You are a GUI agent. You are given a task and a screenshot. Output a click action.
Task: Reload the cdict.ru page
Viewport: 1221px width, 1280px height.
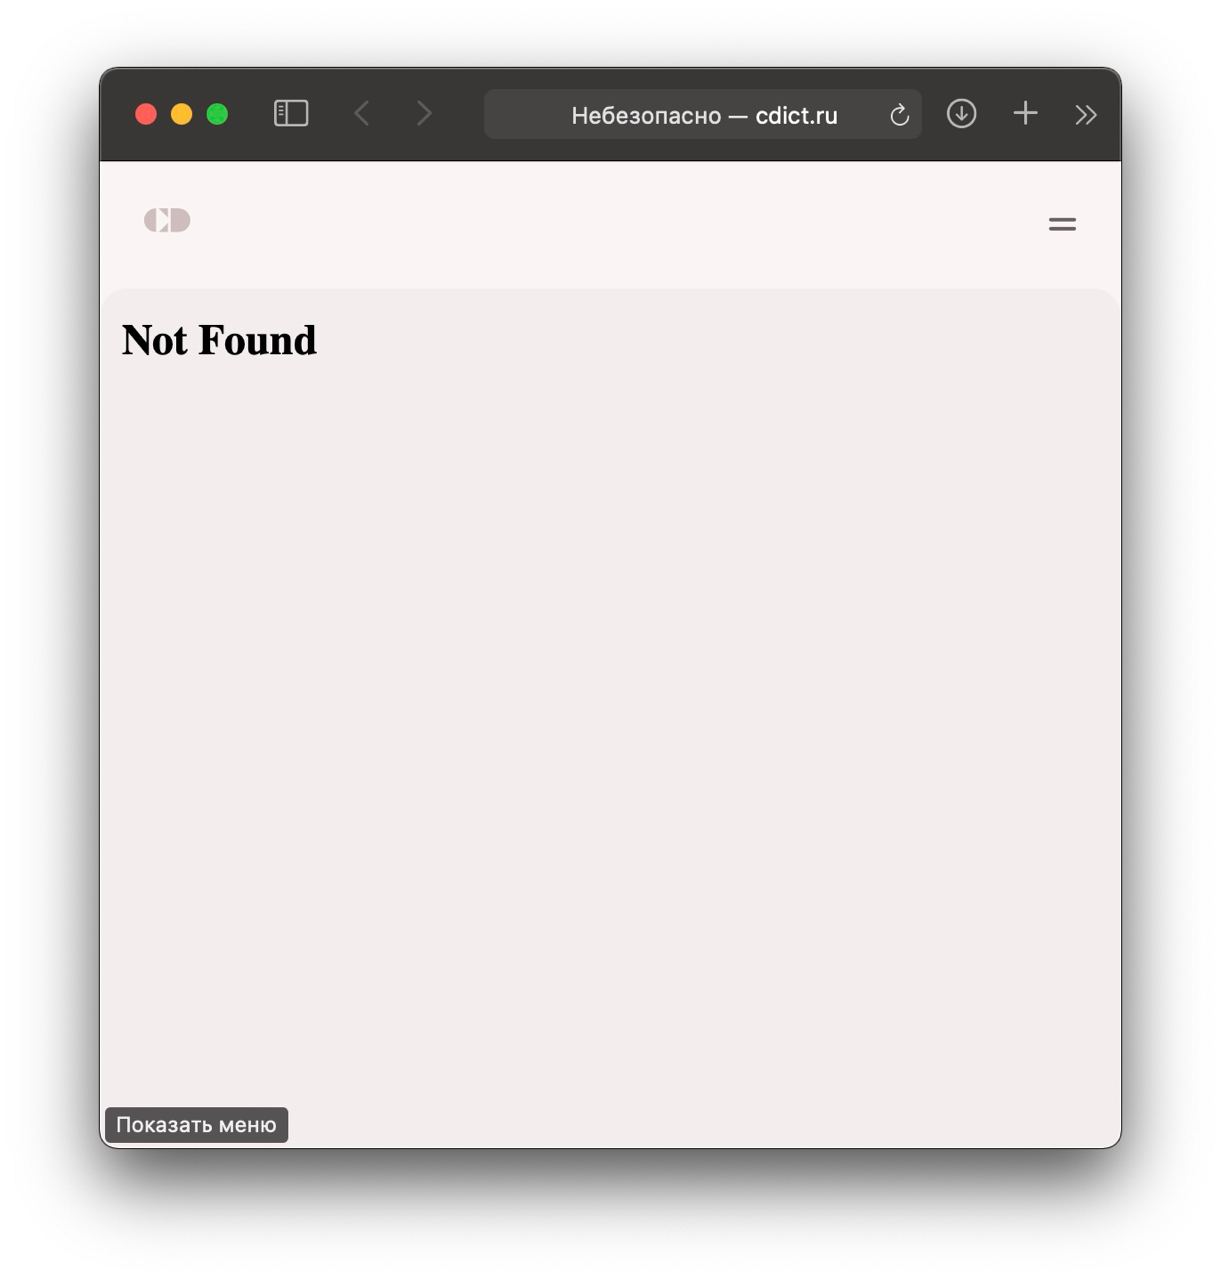899,115
